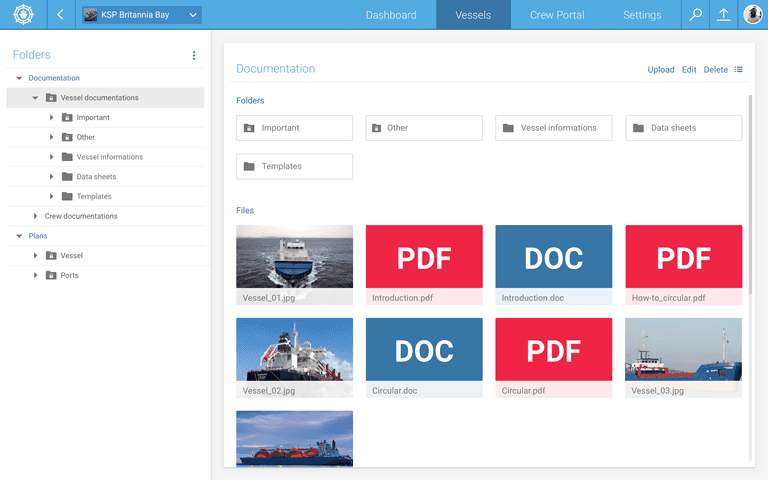The image size is (768, 480).
Task: Open the Vessel_01.jpg thumbnail
Action: [294, 257]
